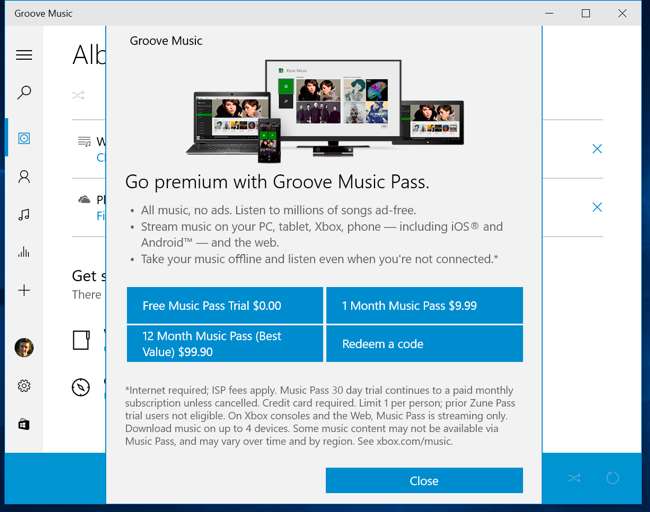Click the shuffle icon under Albums heading

[78, 96]
